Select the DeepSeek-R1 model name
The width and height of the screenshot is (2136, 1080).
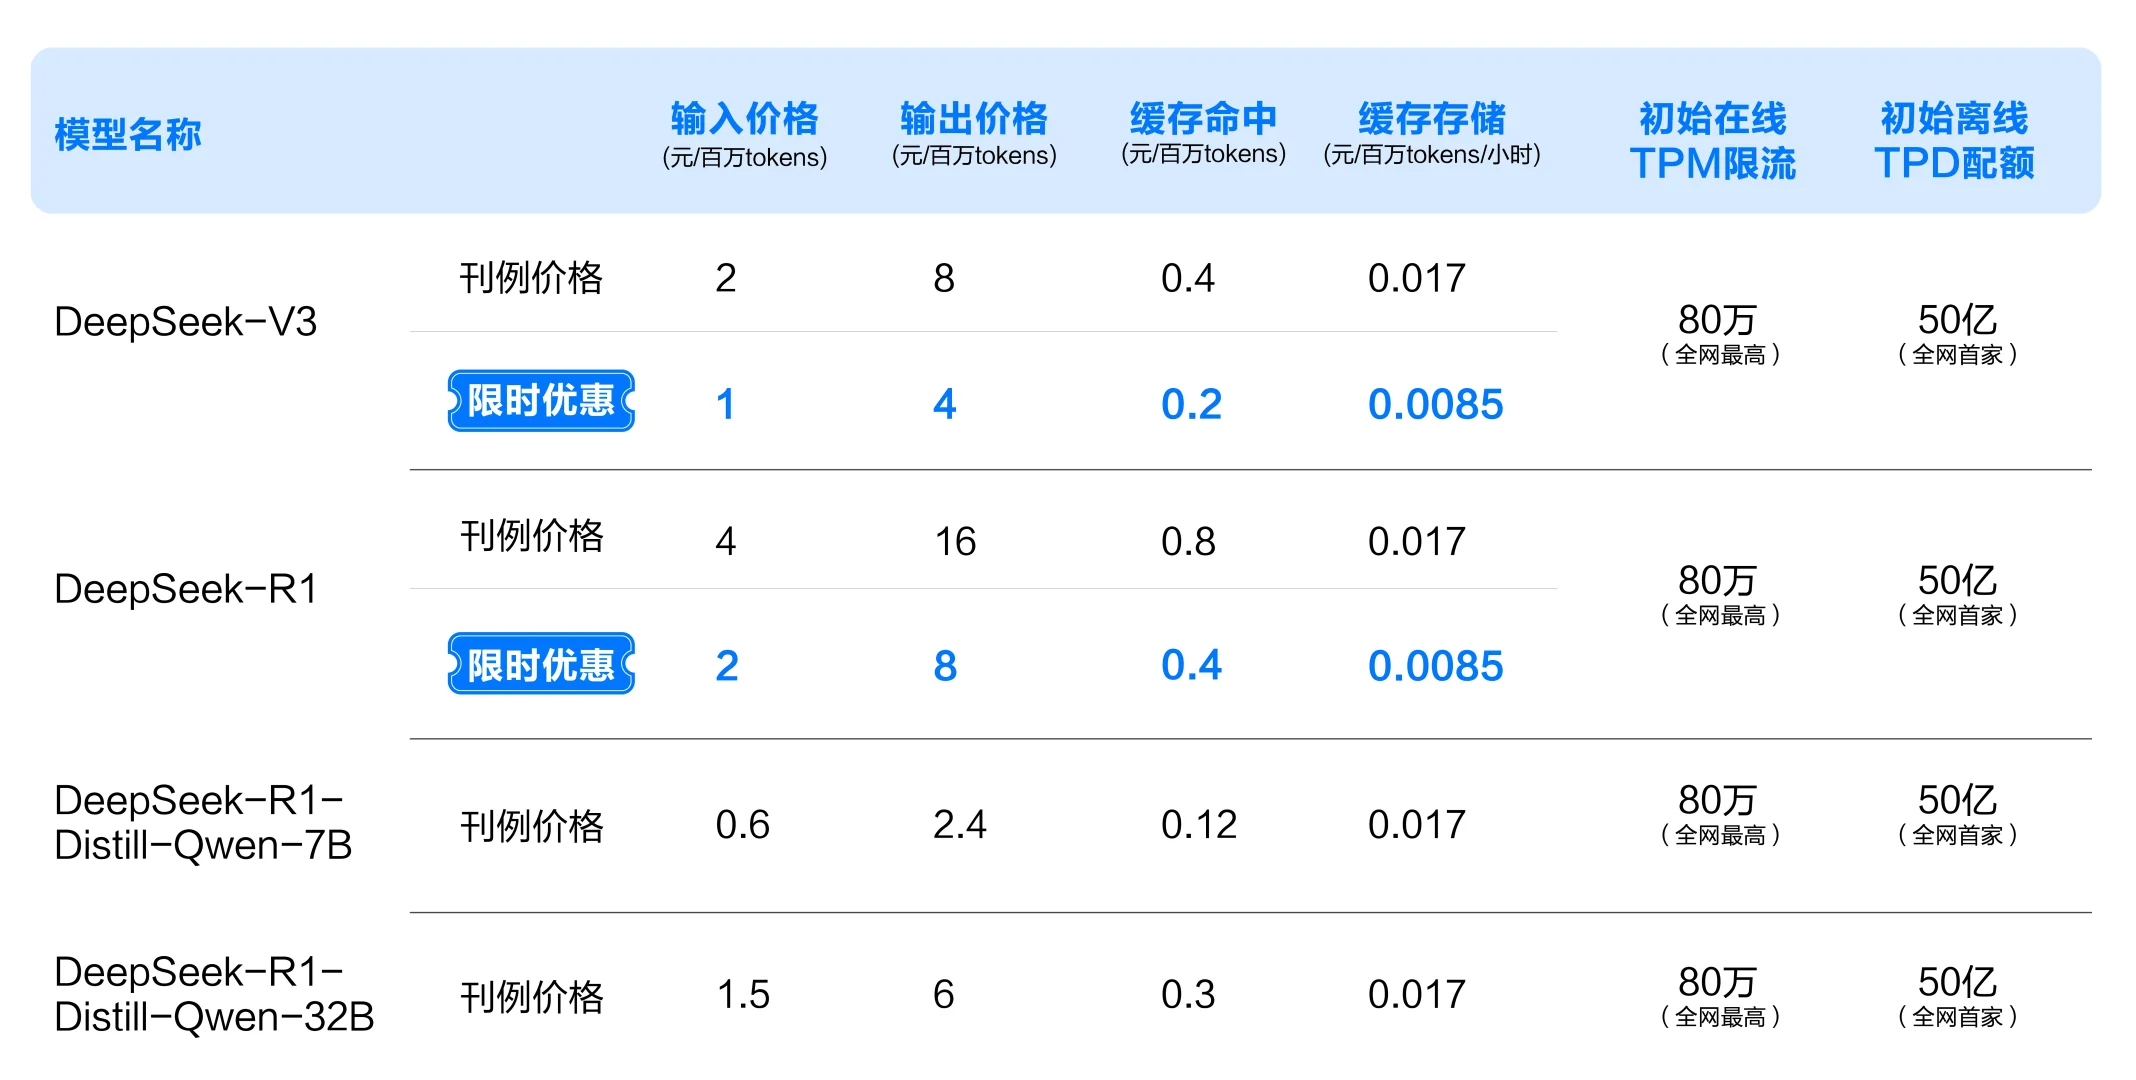click(x=183, y=590)
